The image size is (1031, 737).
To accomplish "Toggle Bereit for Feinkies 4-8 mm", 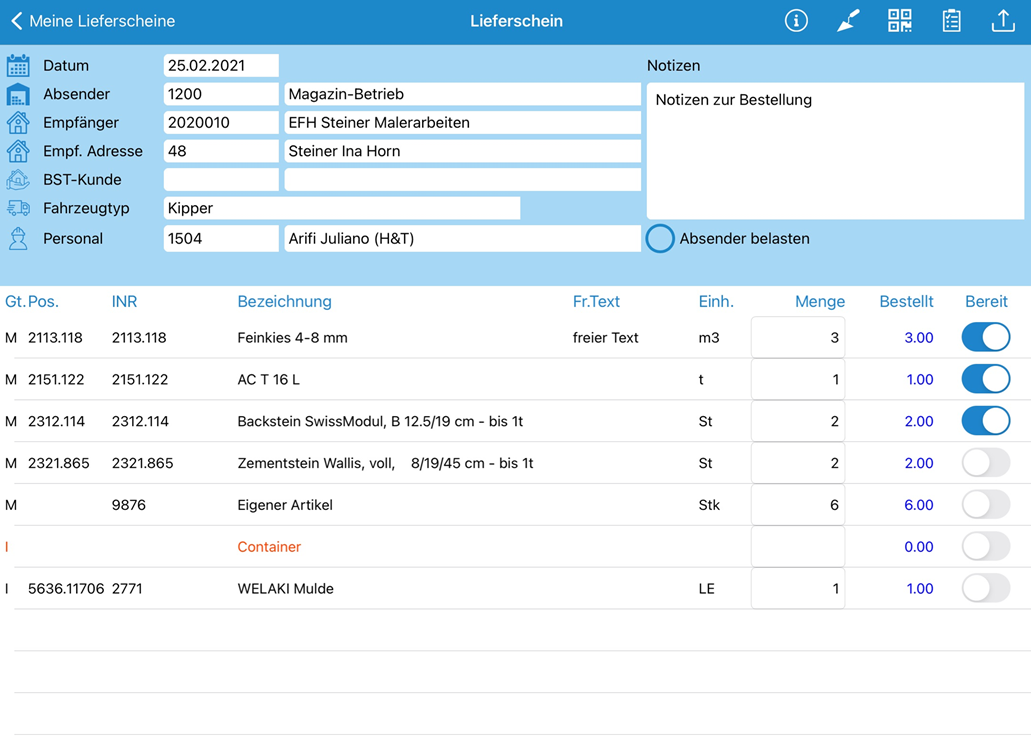I will point(986,337).
